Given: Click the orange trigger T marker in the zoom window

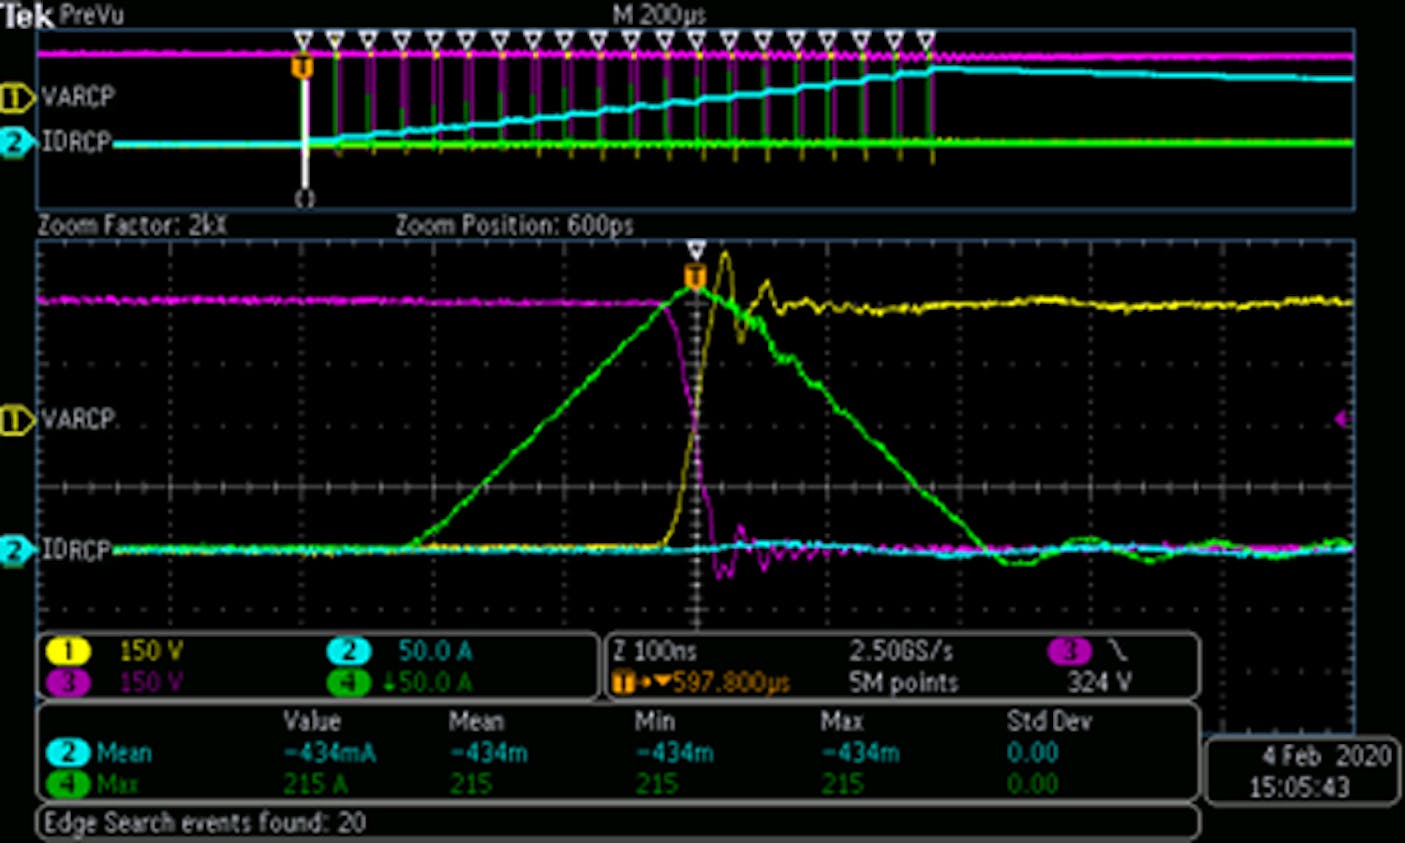Looking at the screenshot, I should tap(695, 276).
